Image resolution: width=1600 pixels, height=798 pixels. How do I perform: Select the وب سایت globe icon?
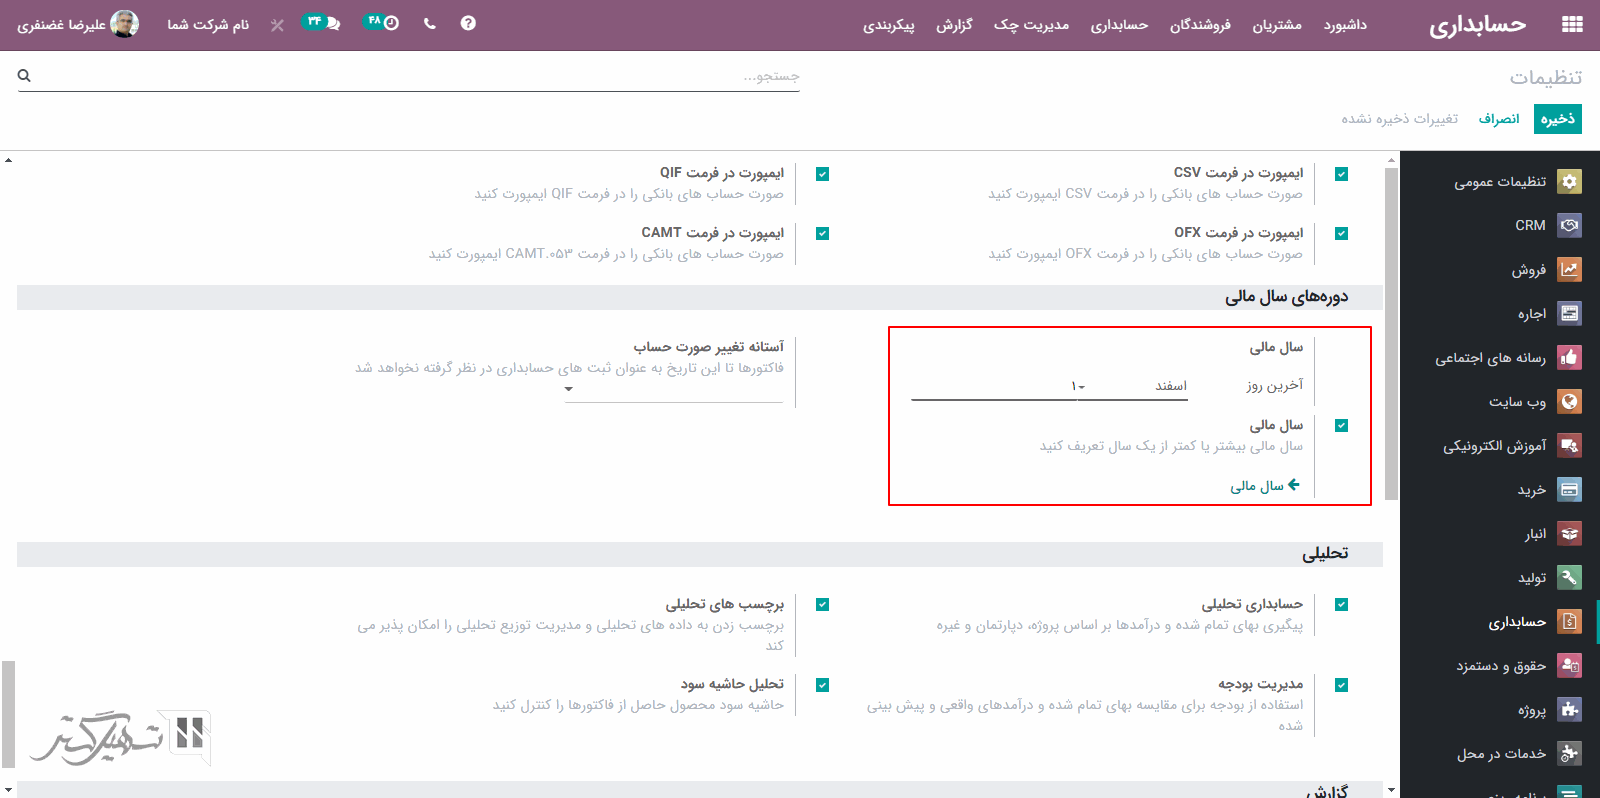[x=1570, y=401]
